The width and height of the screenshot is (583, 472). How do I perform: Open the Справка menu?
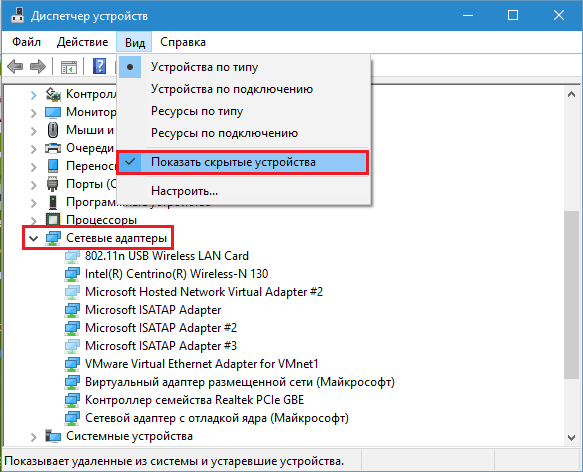183,42
